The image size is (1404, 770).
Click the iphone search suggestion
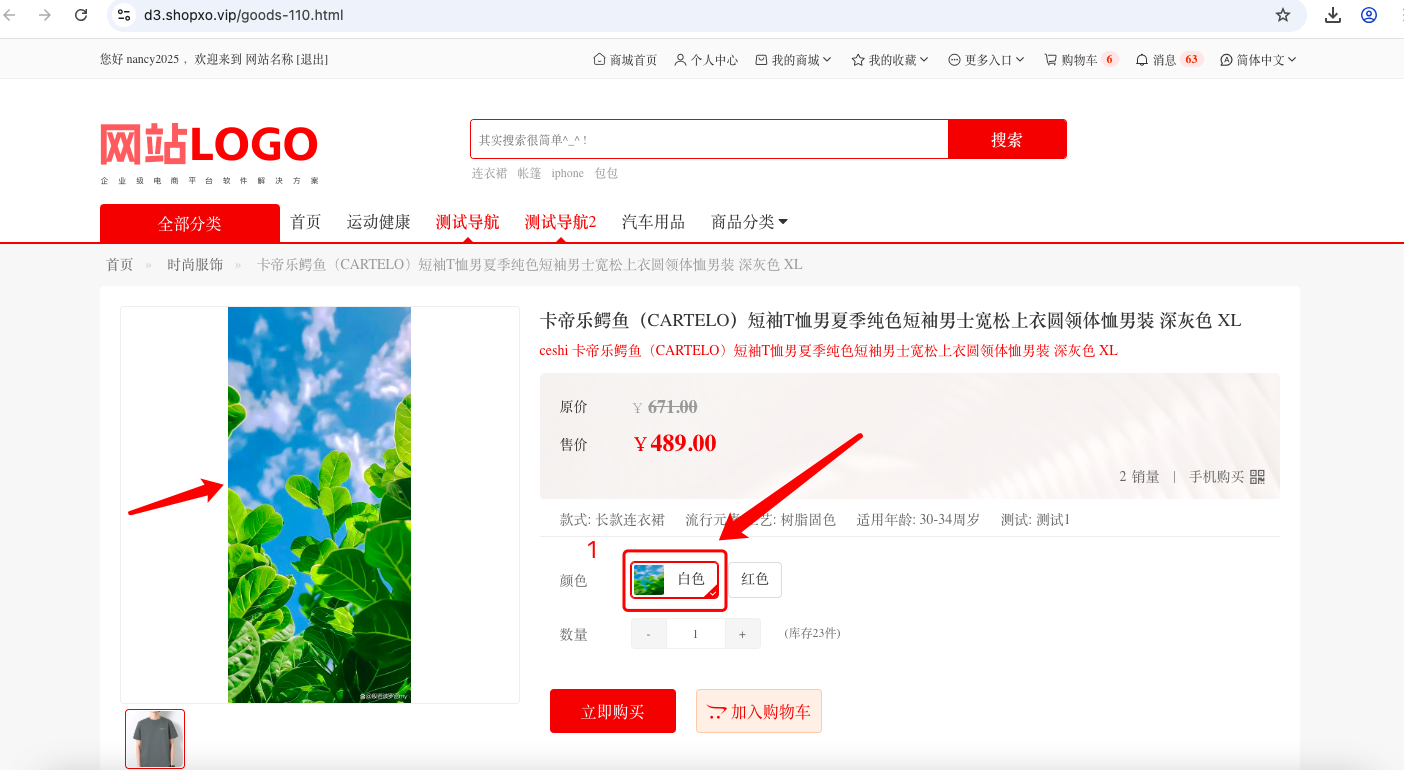point(568,173)
